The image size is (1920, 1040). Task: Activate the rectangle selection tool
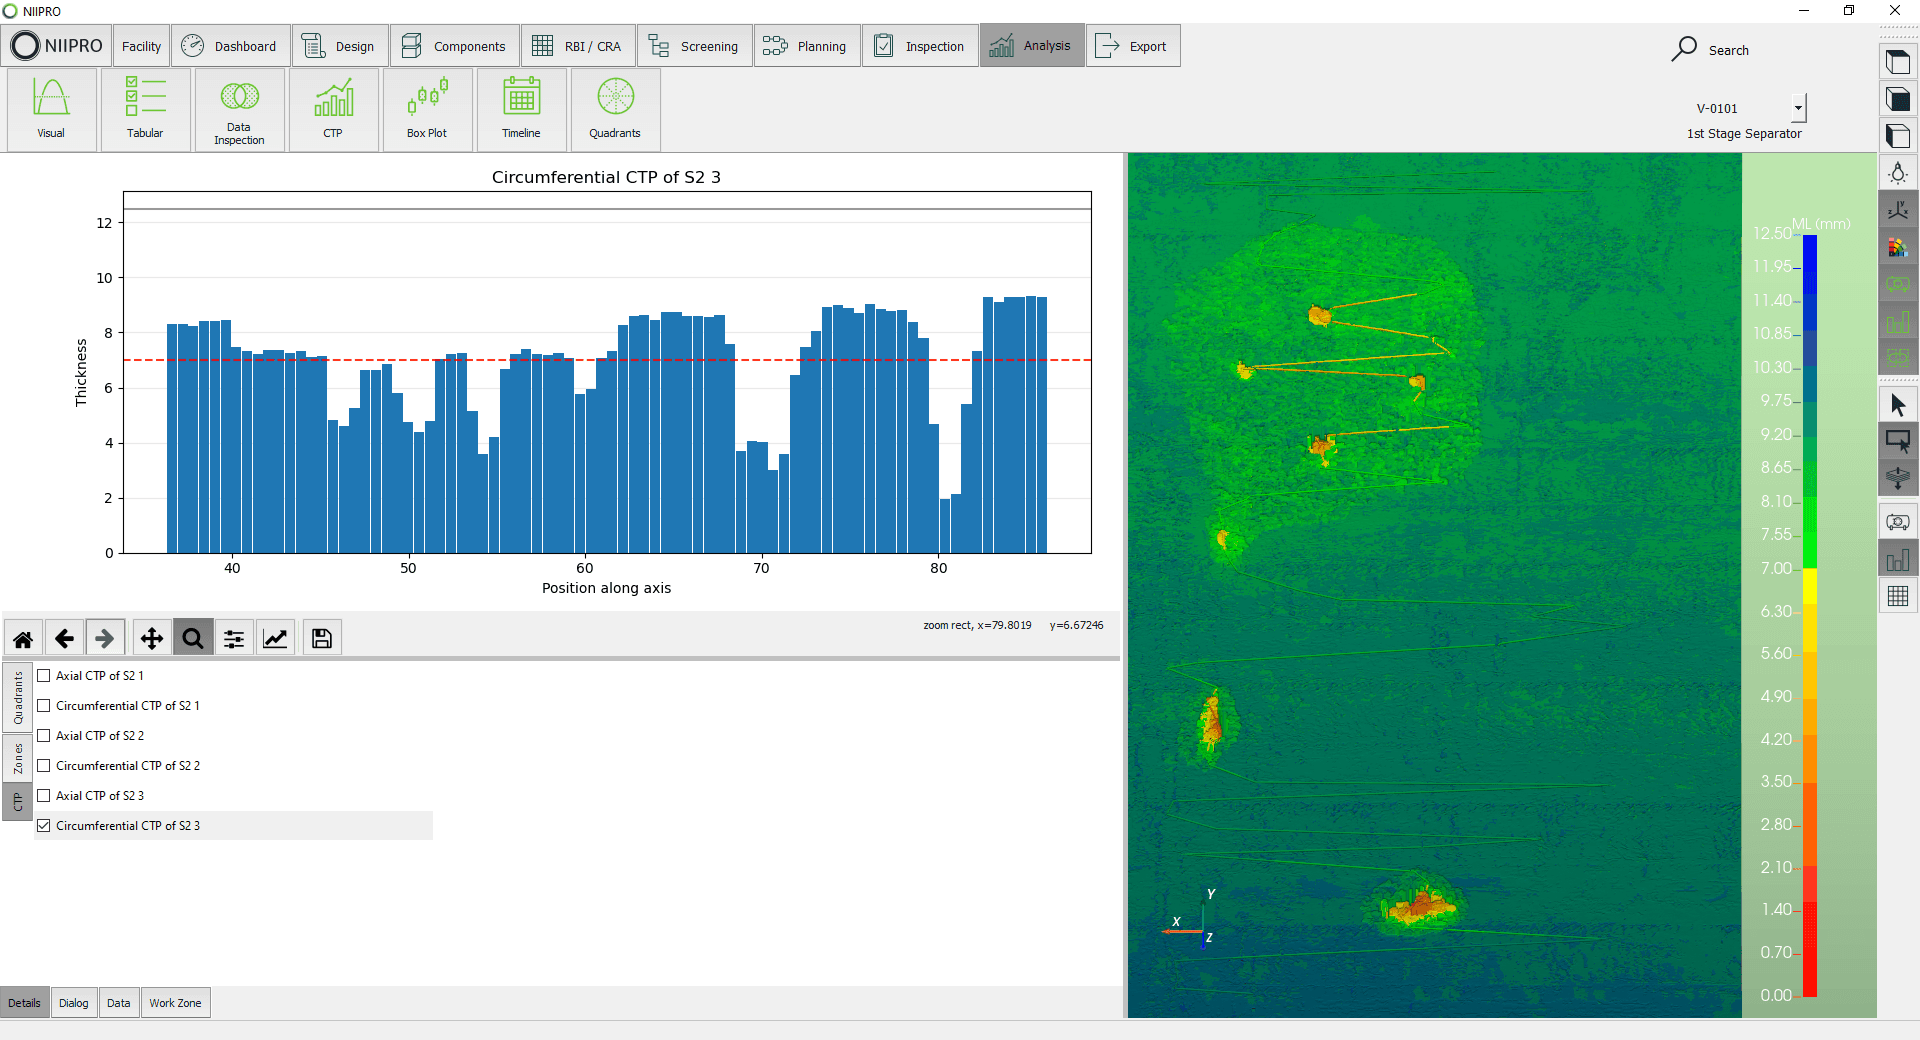point(1898,441)
